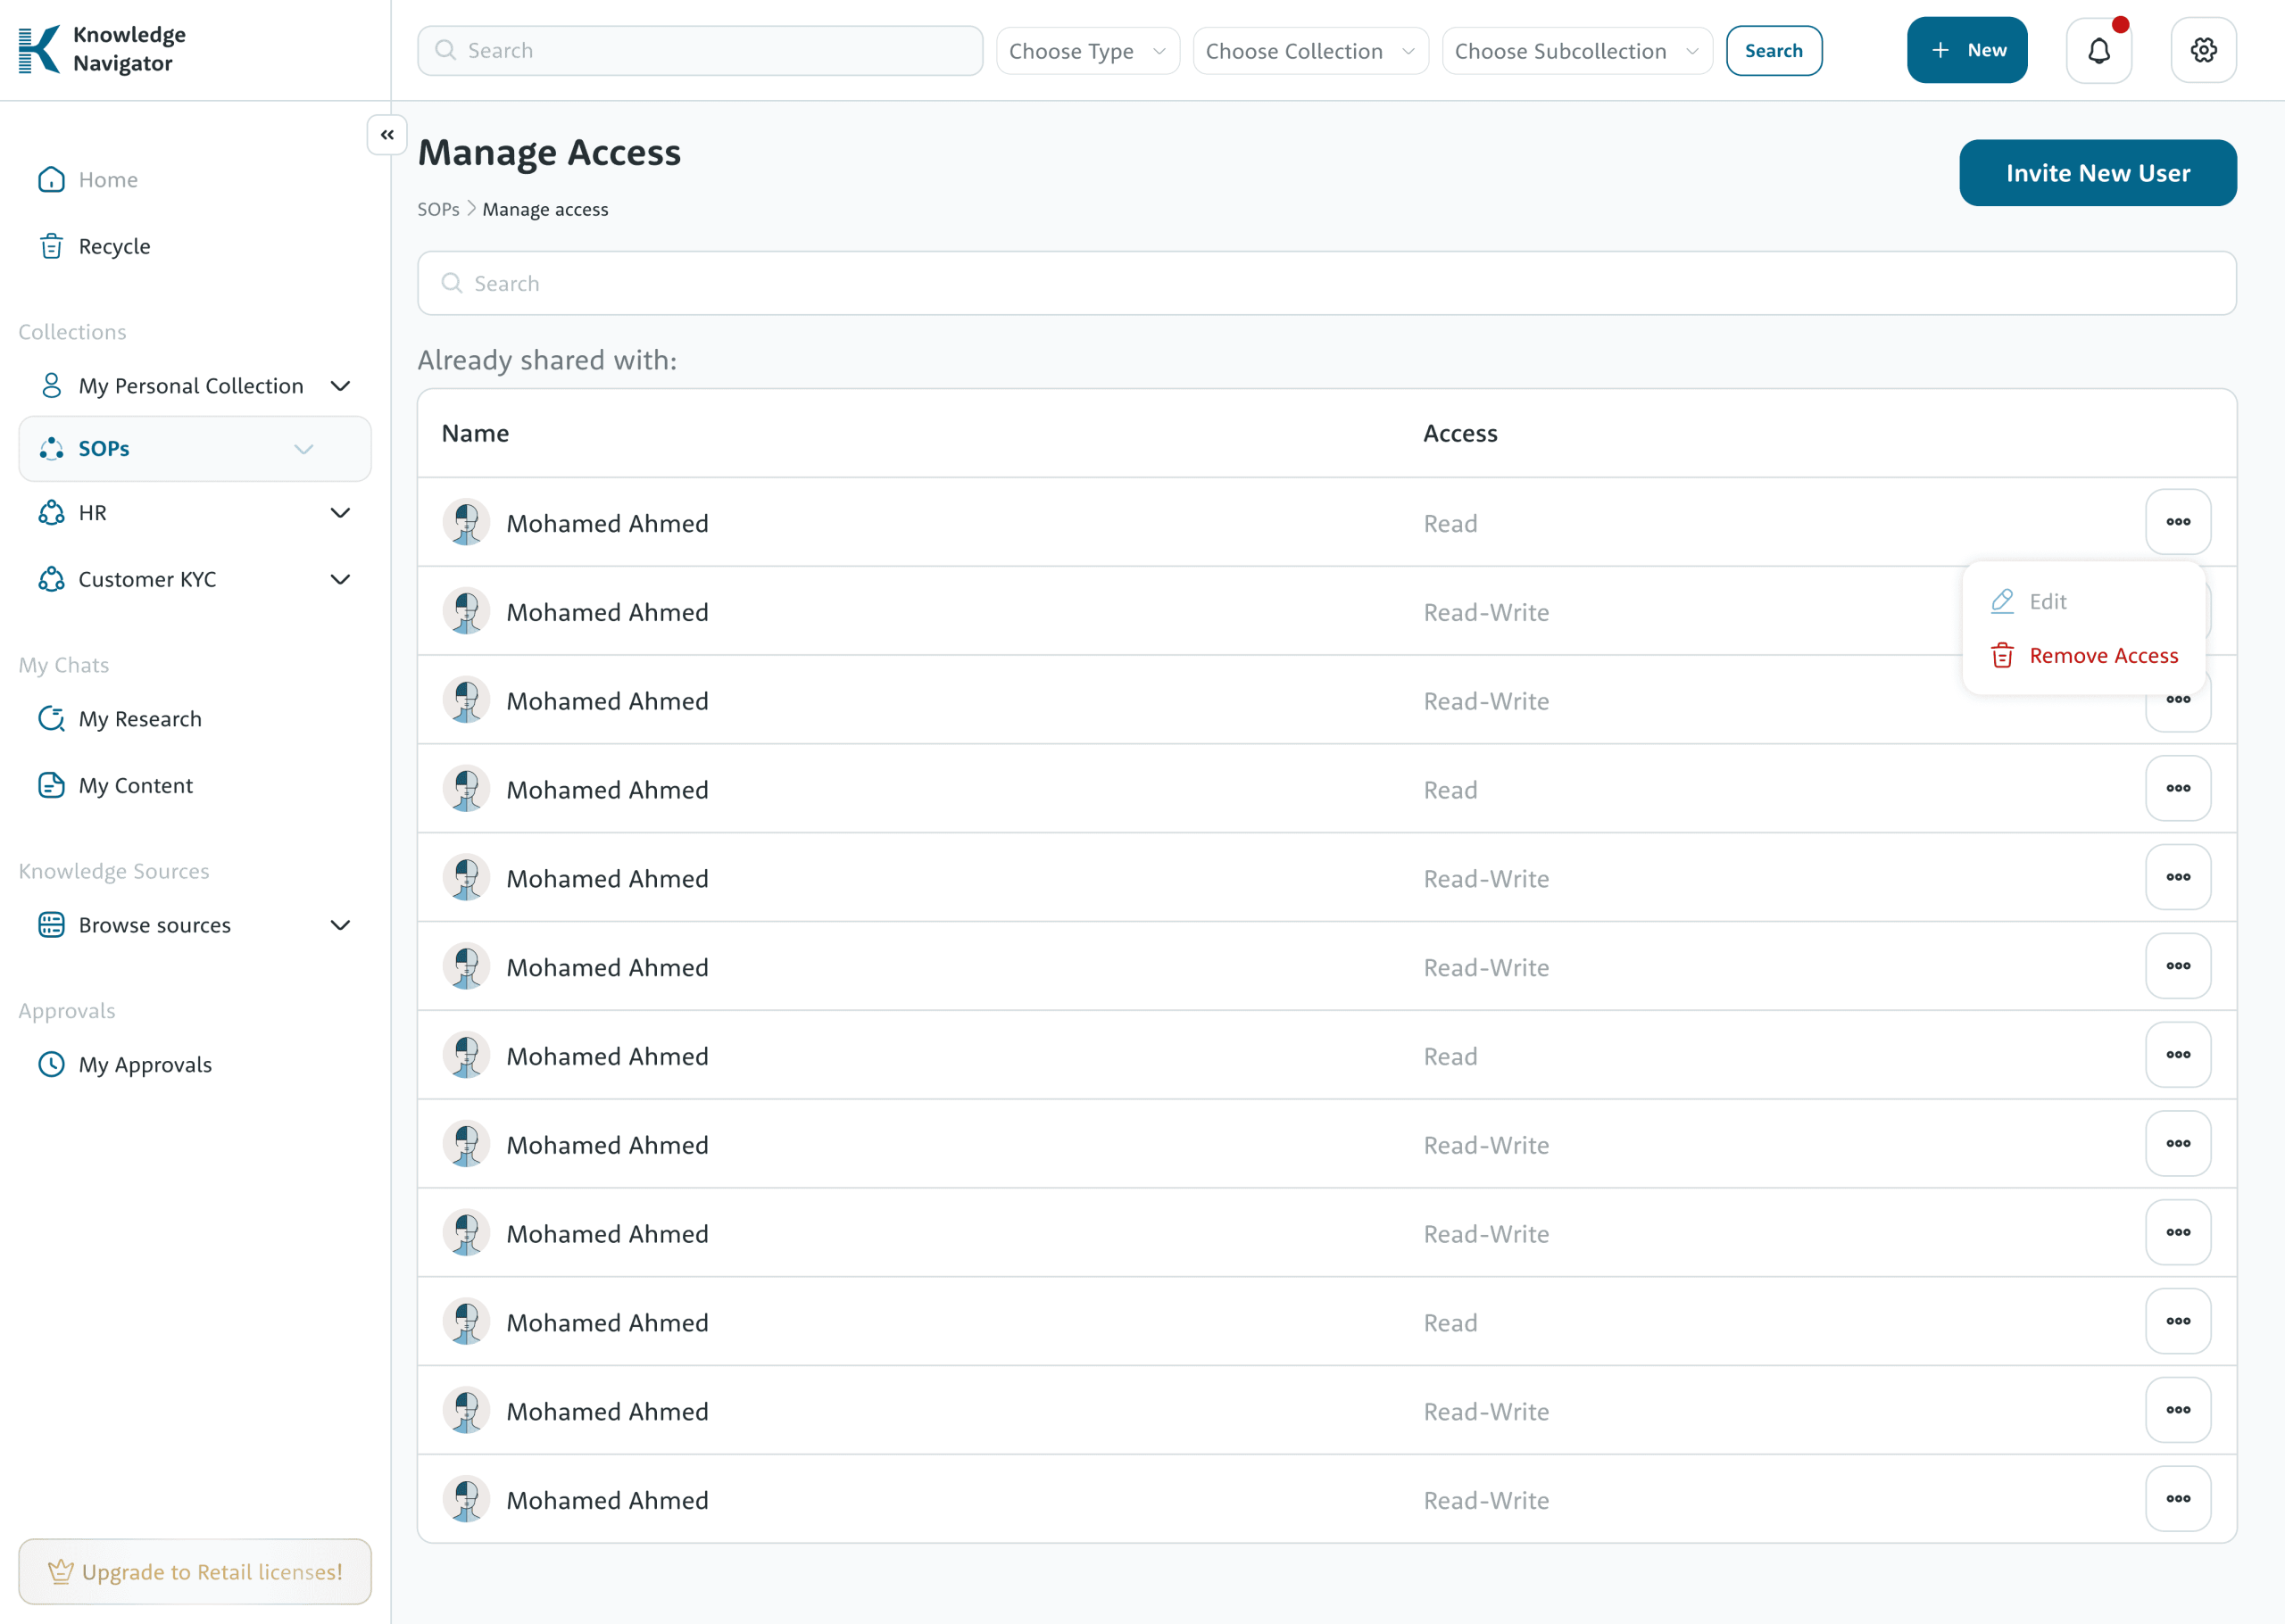Open the Choose Subcollection dropdown
Image resolution: width=2285 pixels, height=1624 pixels.
[1576, 51]
